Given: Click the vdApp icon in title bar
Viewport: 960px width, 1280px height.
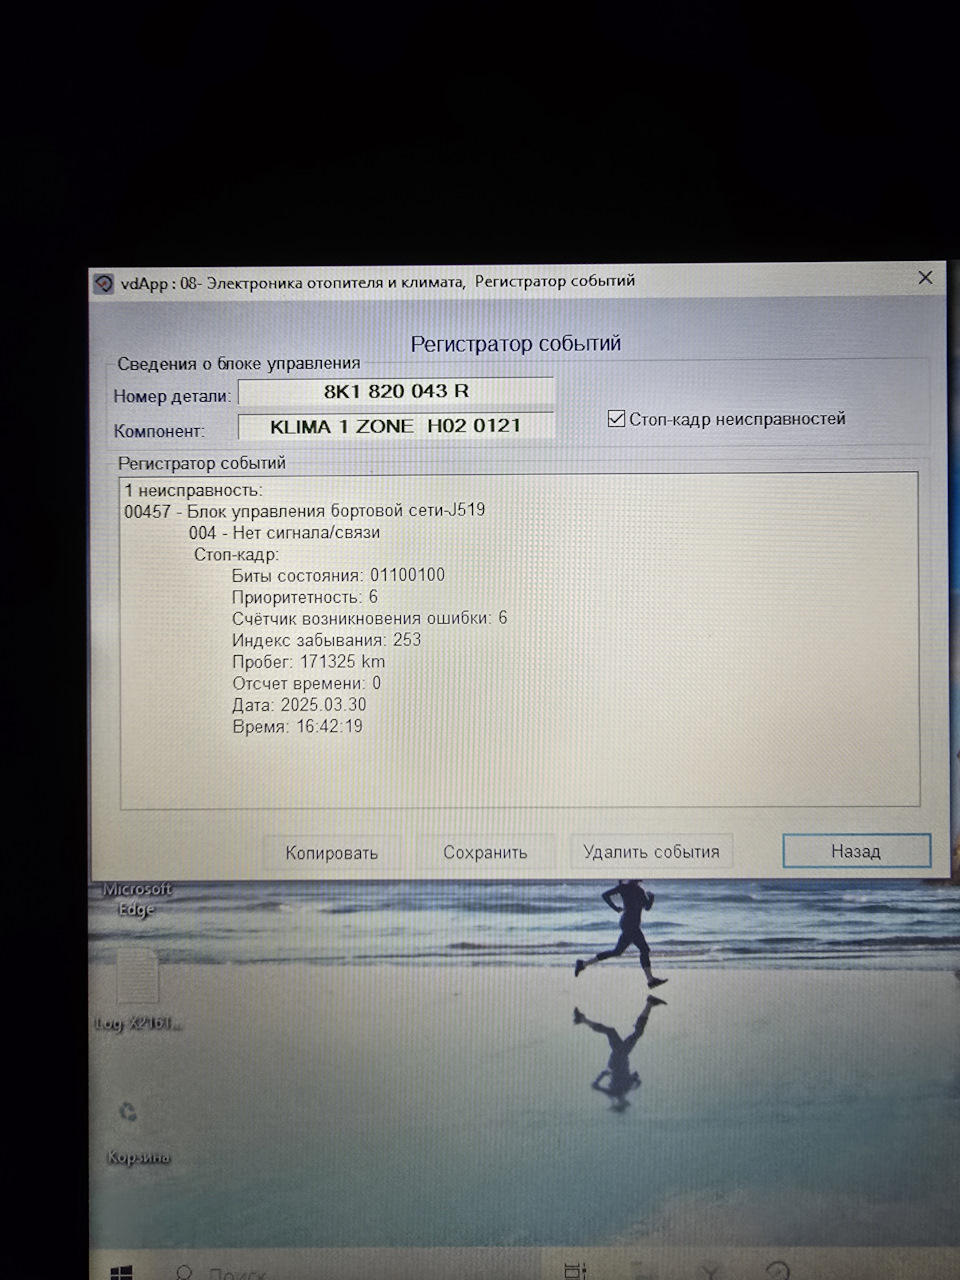Looking at the screenshot, I should tap(104, 284).
